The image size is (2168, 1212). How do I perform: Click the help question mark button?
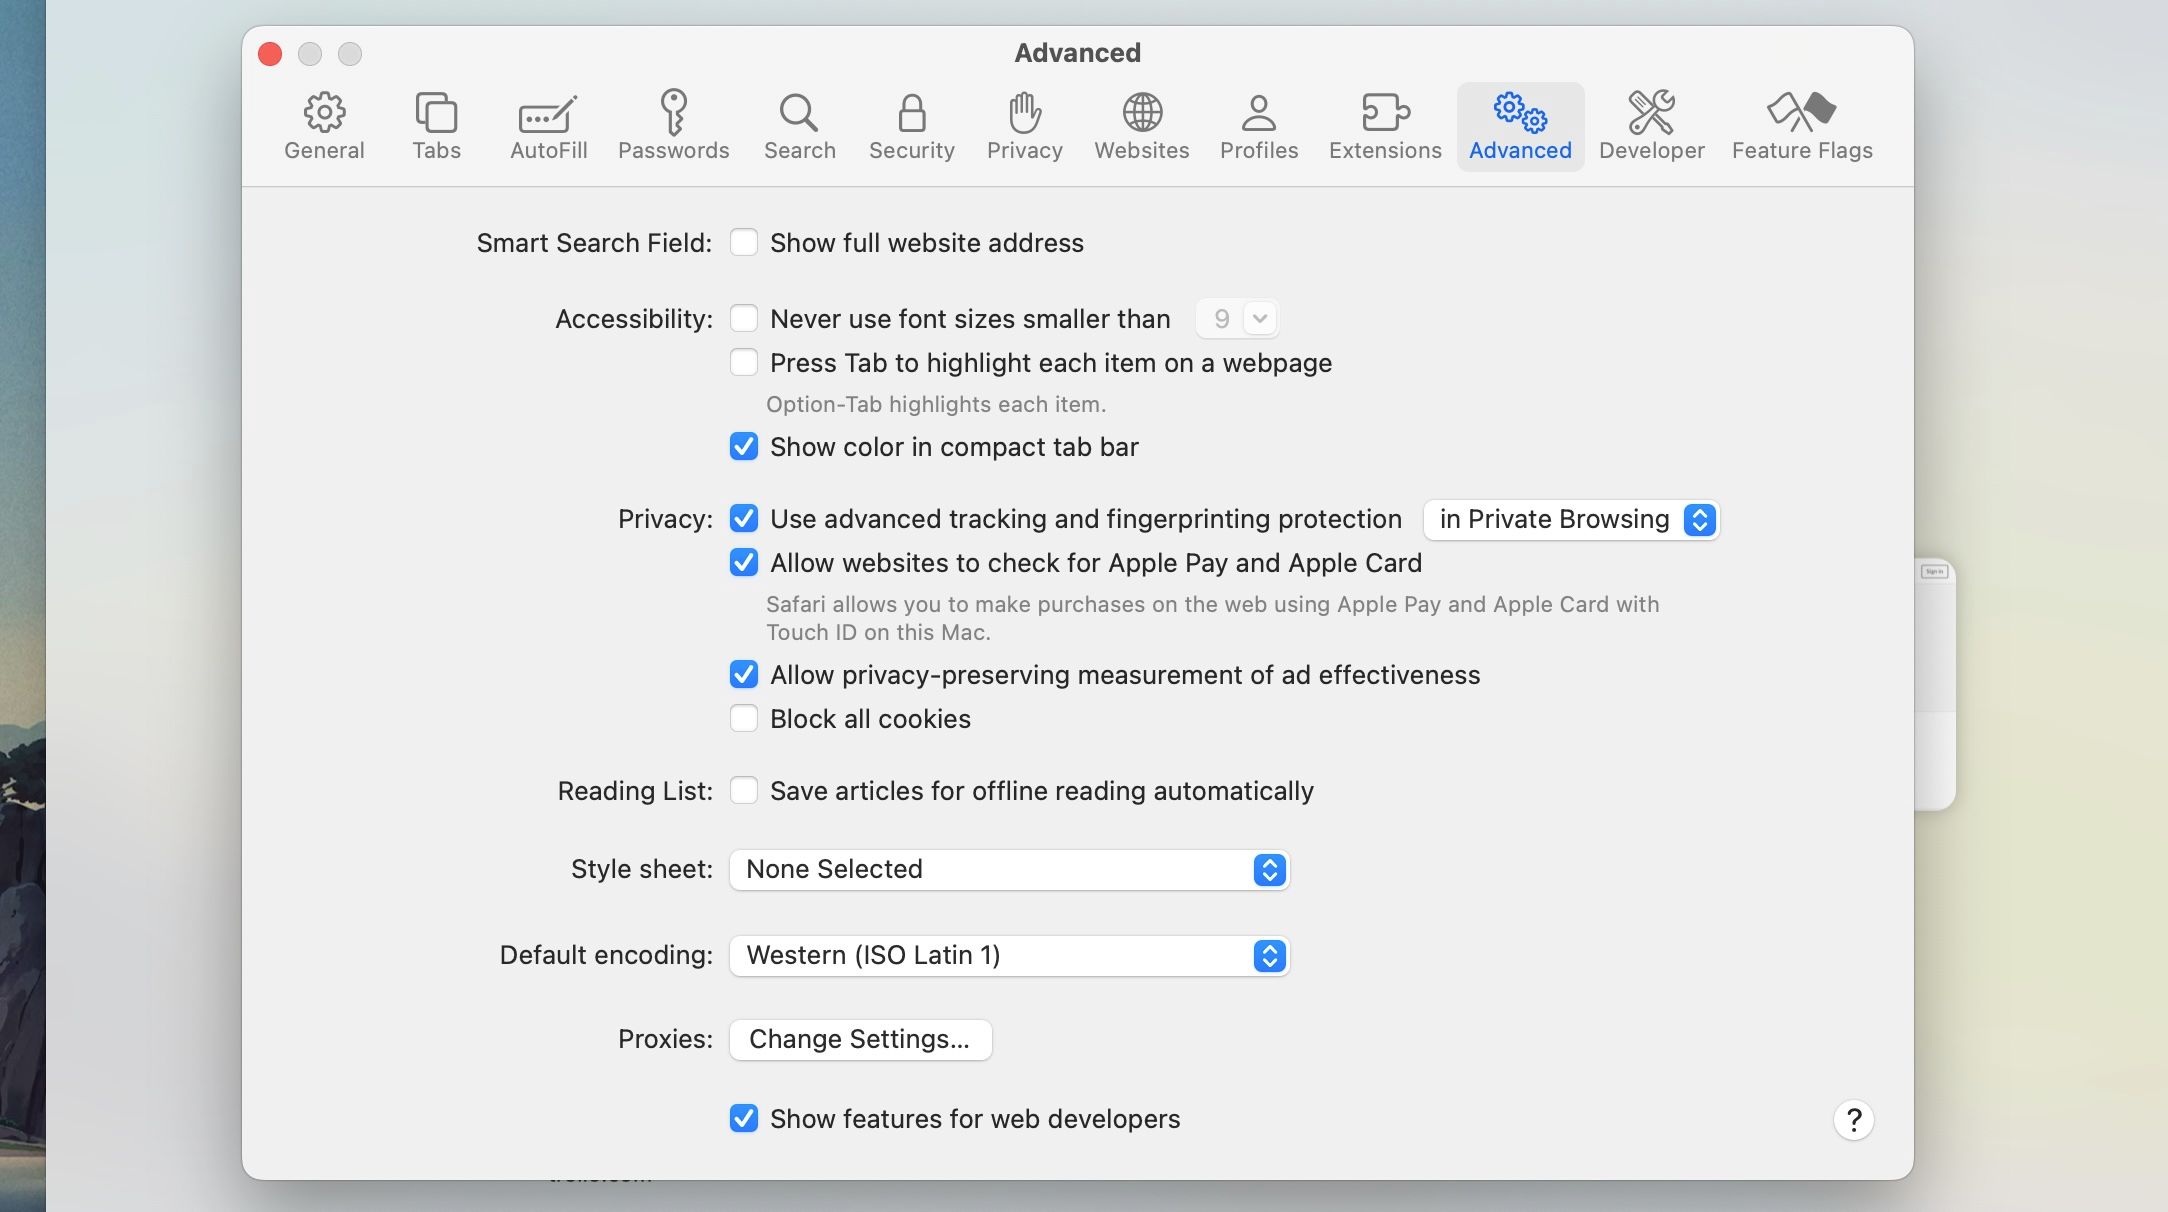pos(1853,1119)
